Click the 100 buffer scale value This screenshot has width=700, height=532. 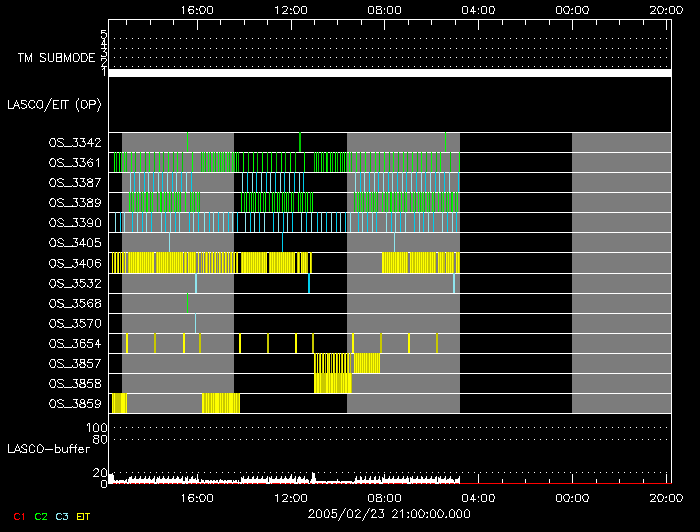[x=96, y=428]
